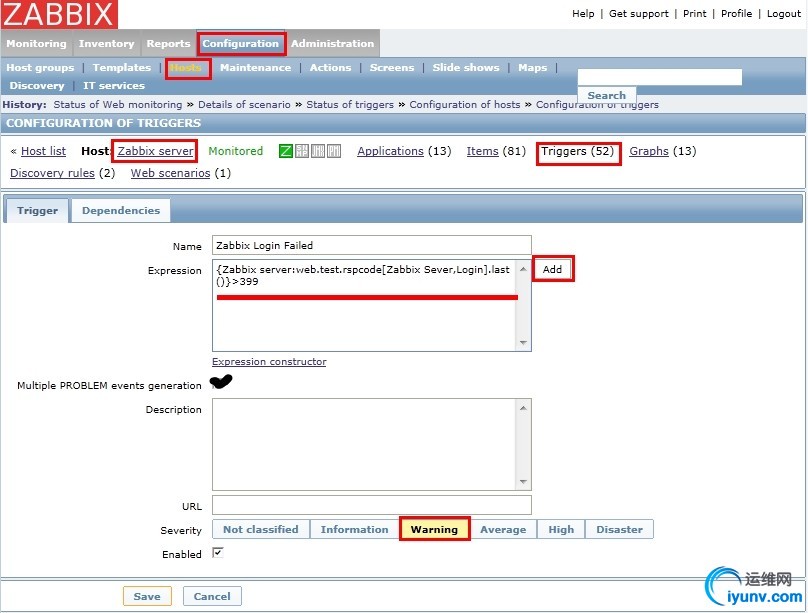Focus the Name input field
Image resolution: width=808 pixels, height=613 pixels.
(x=372, y=245)
